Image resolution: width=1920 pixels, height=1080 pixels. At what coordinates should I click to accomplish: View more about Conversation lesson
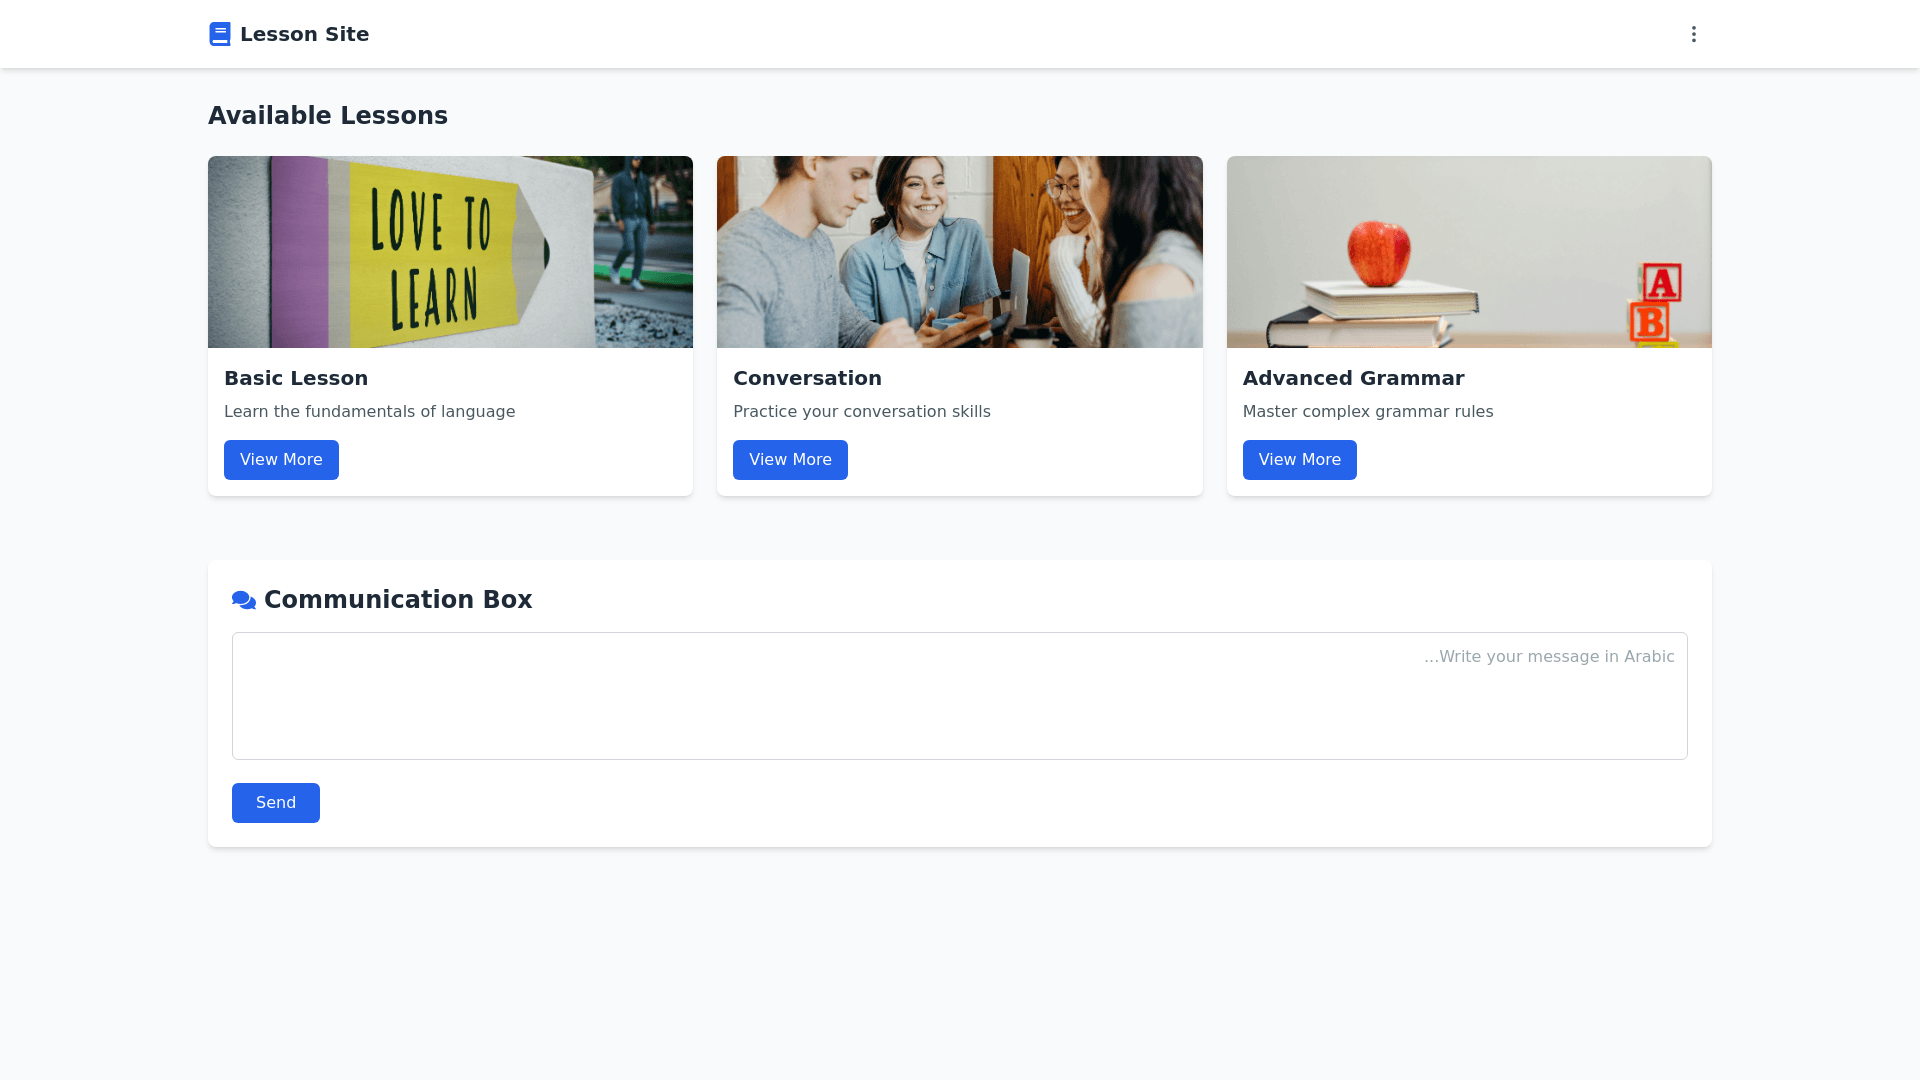790,460
